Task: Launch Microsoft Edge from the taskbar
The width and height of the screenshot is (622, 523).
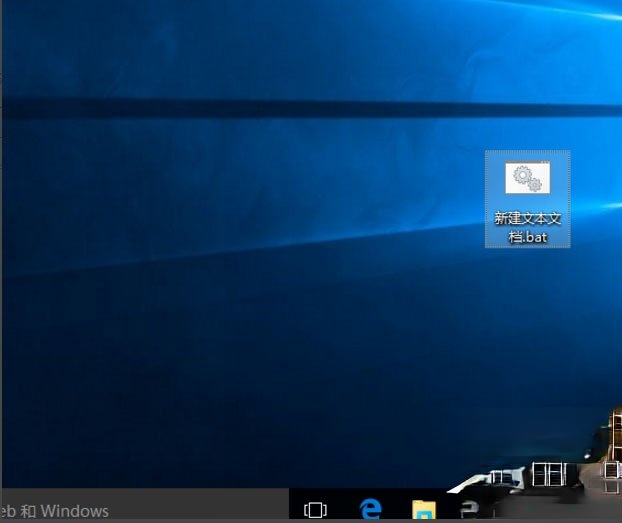Action: click(371, 510)
